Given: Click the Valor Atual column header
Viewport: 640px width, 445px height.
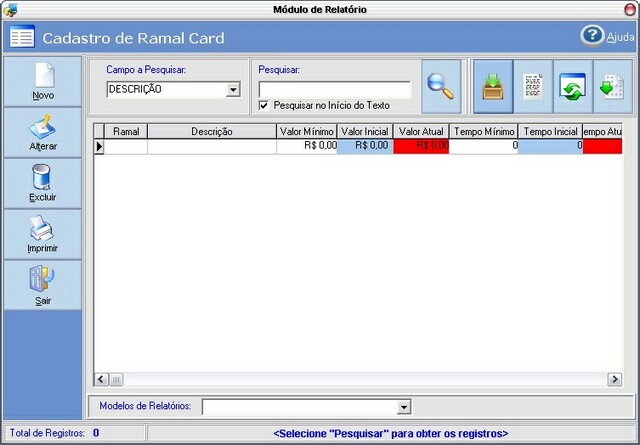Looking at the screenshot, I should (x=421, y=131).
